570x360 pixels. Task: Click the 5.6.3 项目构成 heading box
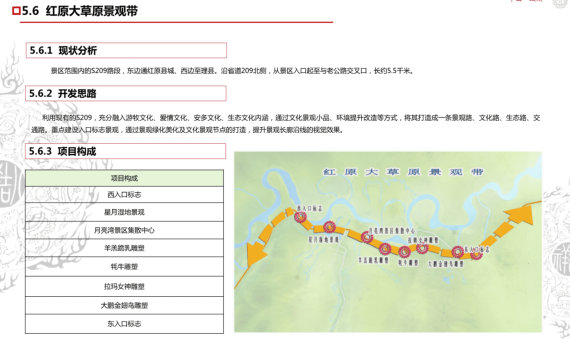(x=125, y=151)
